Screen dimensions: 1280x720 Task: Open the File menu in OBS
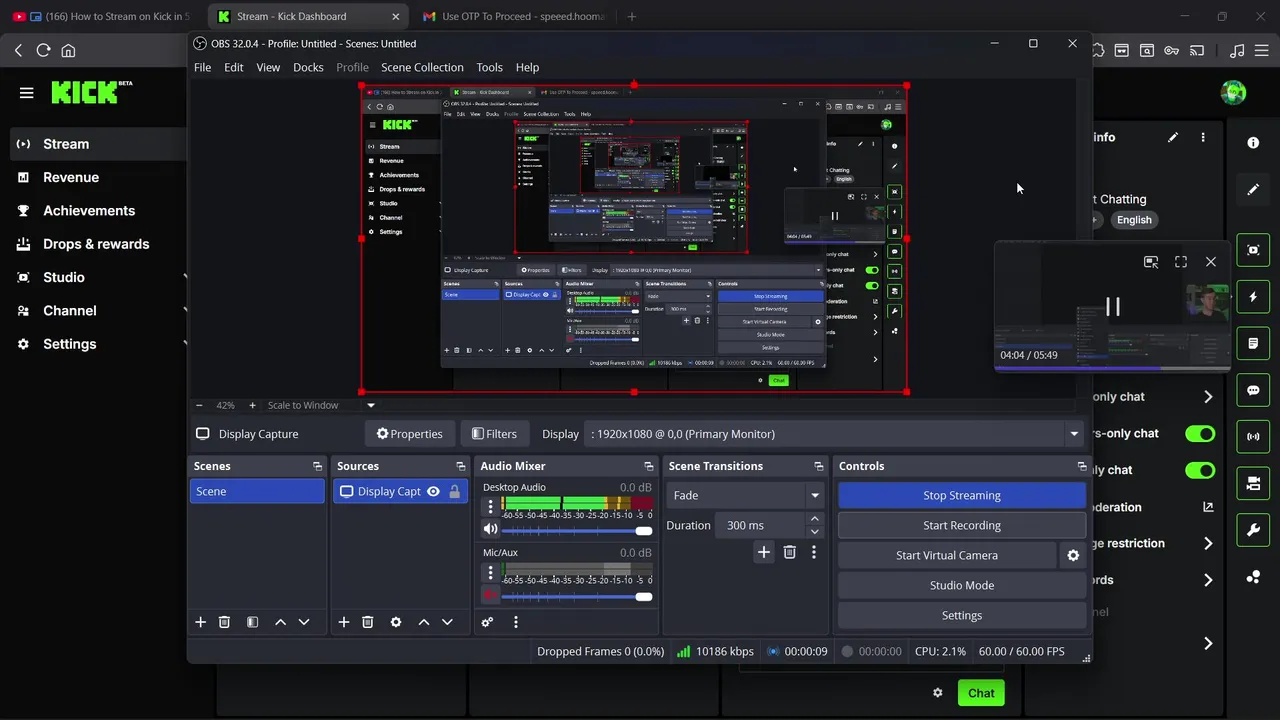[202, 67]
